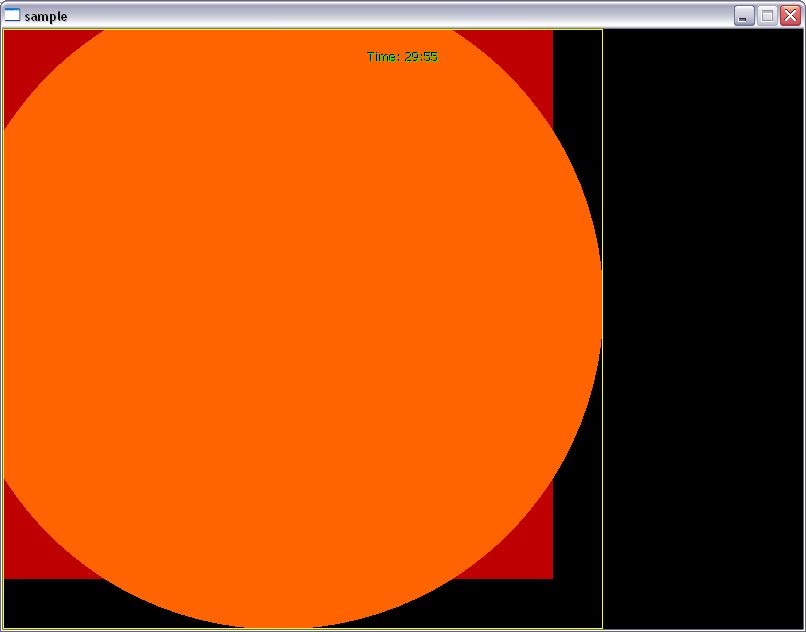
Task: Click the empty title bar middle area
Action: tap(400, 15)
